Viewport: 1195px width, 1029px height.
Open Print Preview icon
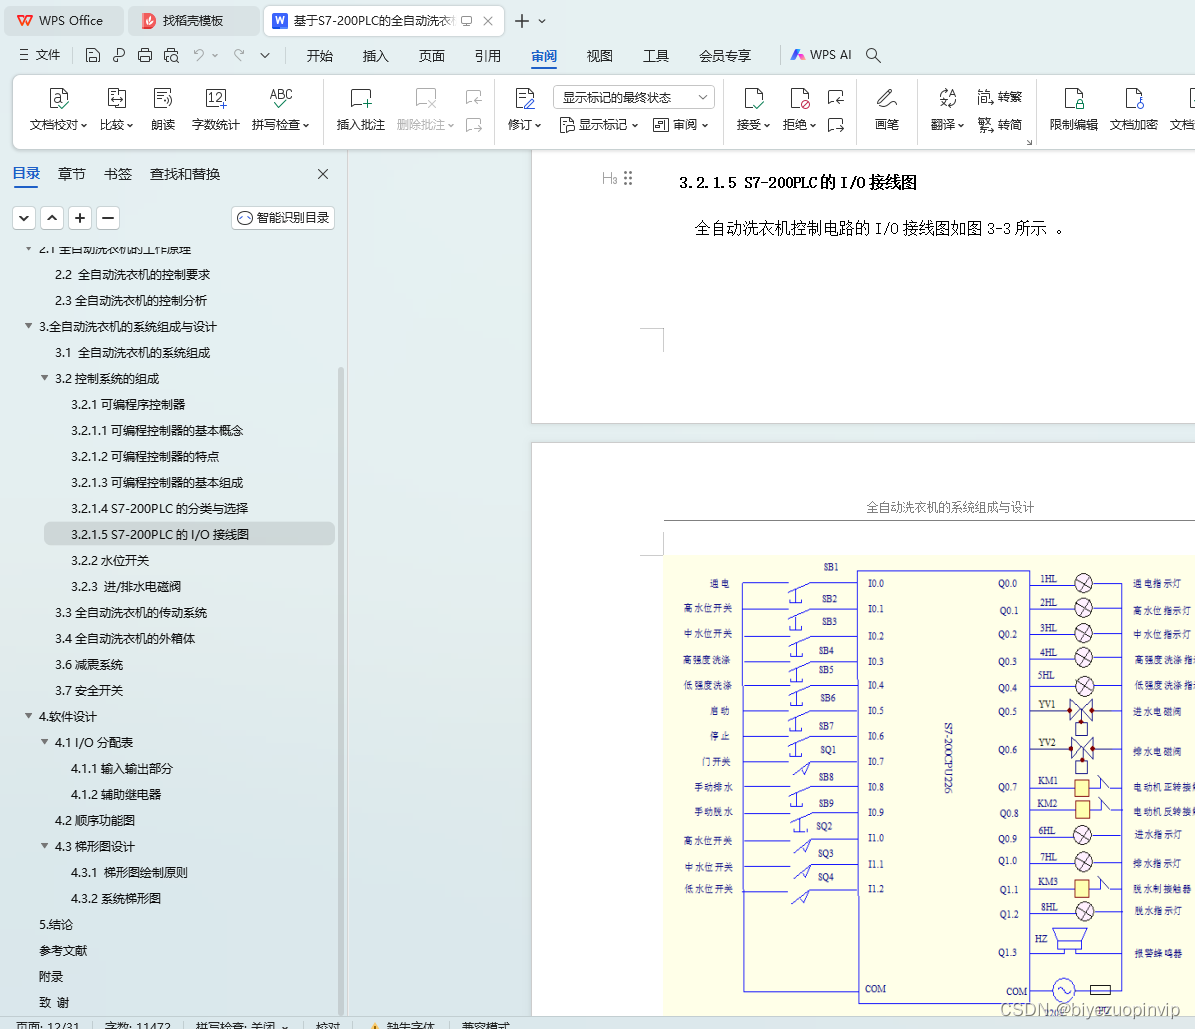171,55
